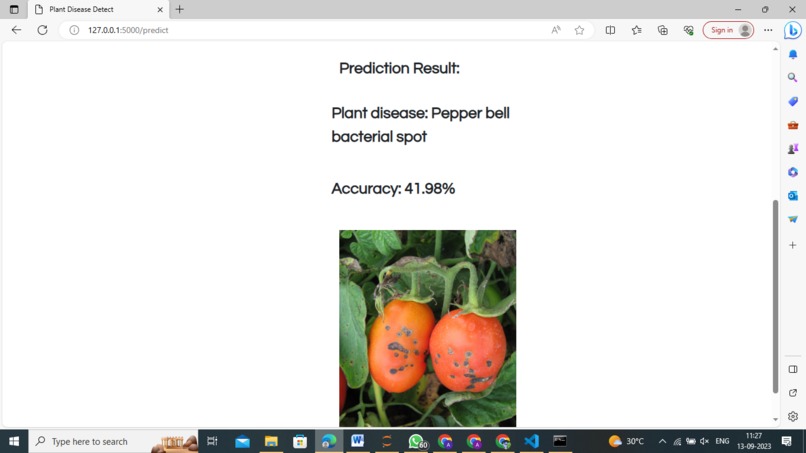
Task: Open Windows Start menu
Action: 14,441
